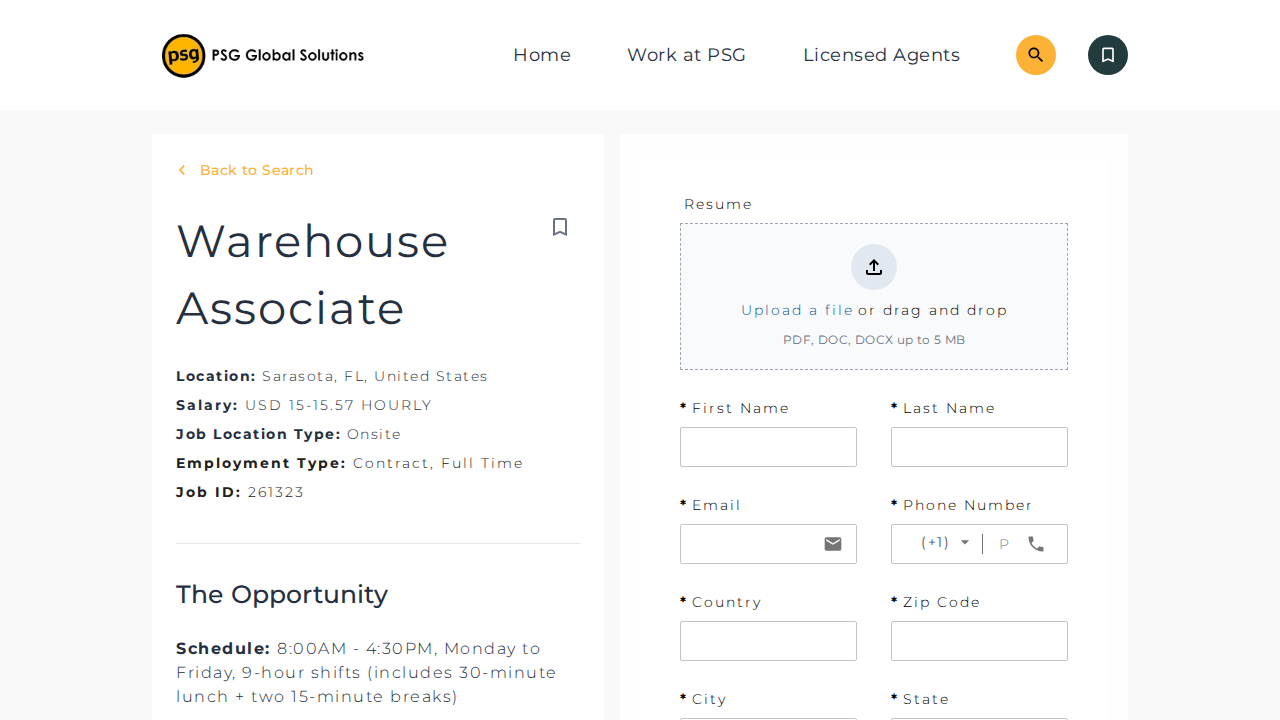1280x720 pixels.
Task: Focus the Zip Code field
Action: point(979,641)
